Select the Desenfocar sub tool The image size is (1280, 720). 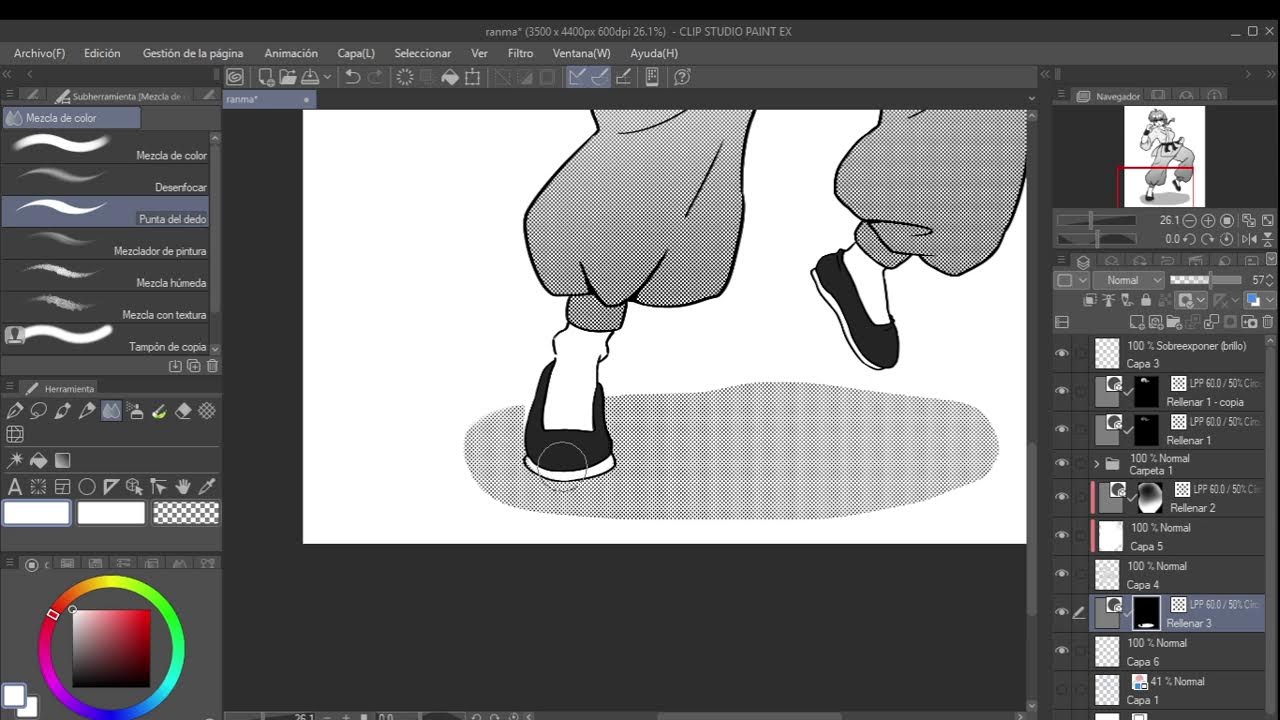110,180
